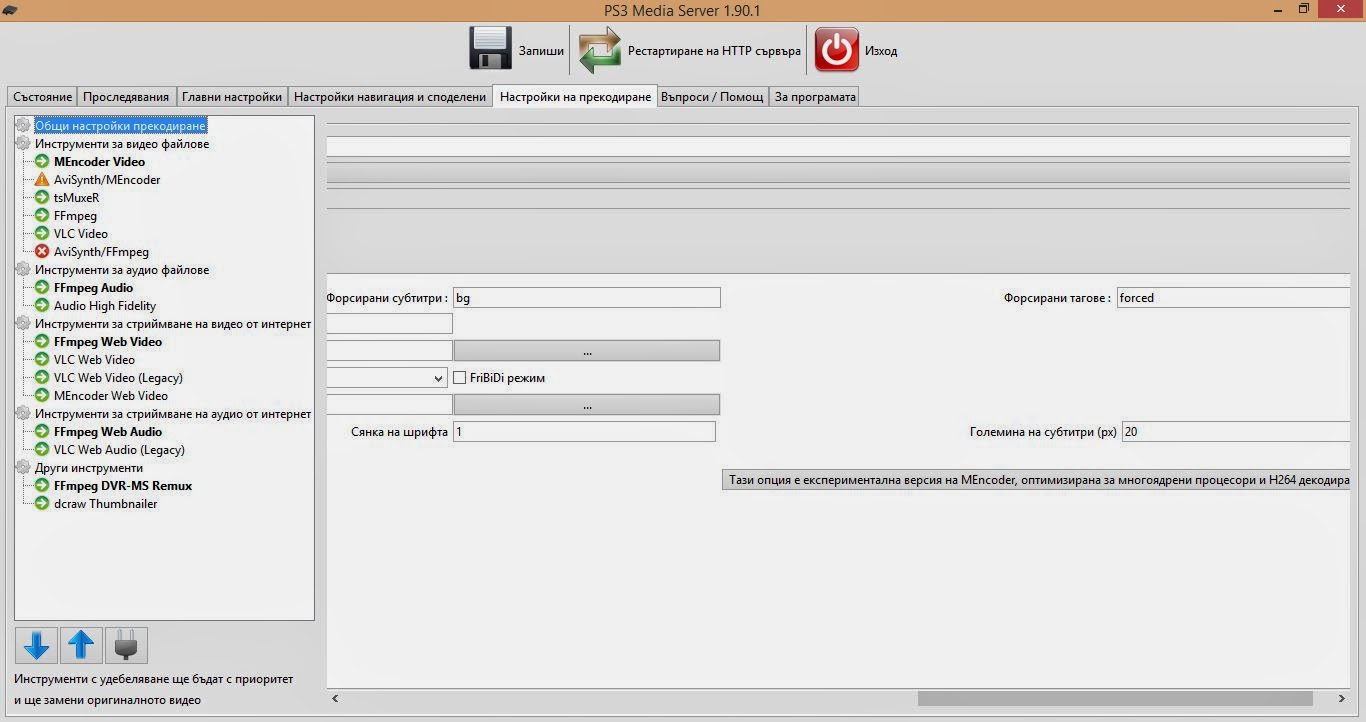Go to Настройки навигация и споделени tab
The width and height of the screenshot is (1366, 722).
[x=390, y=97]
